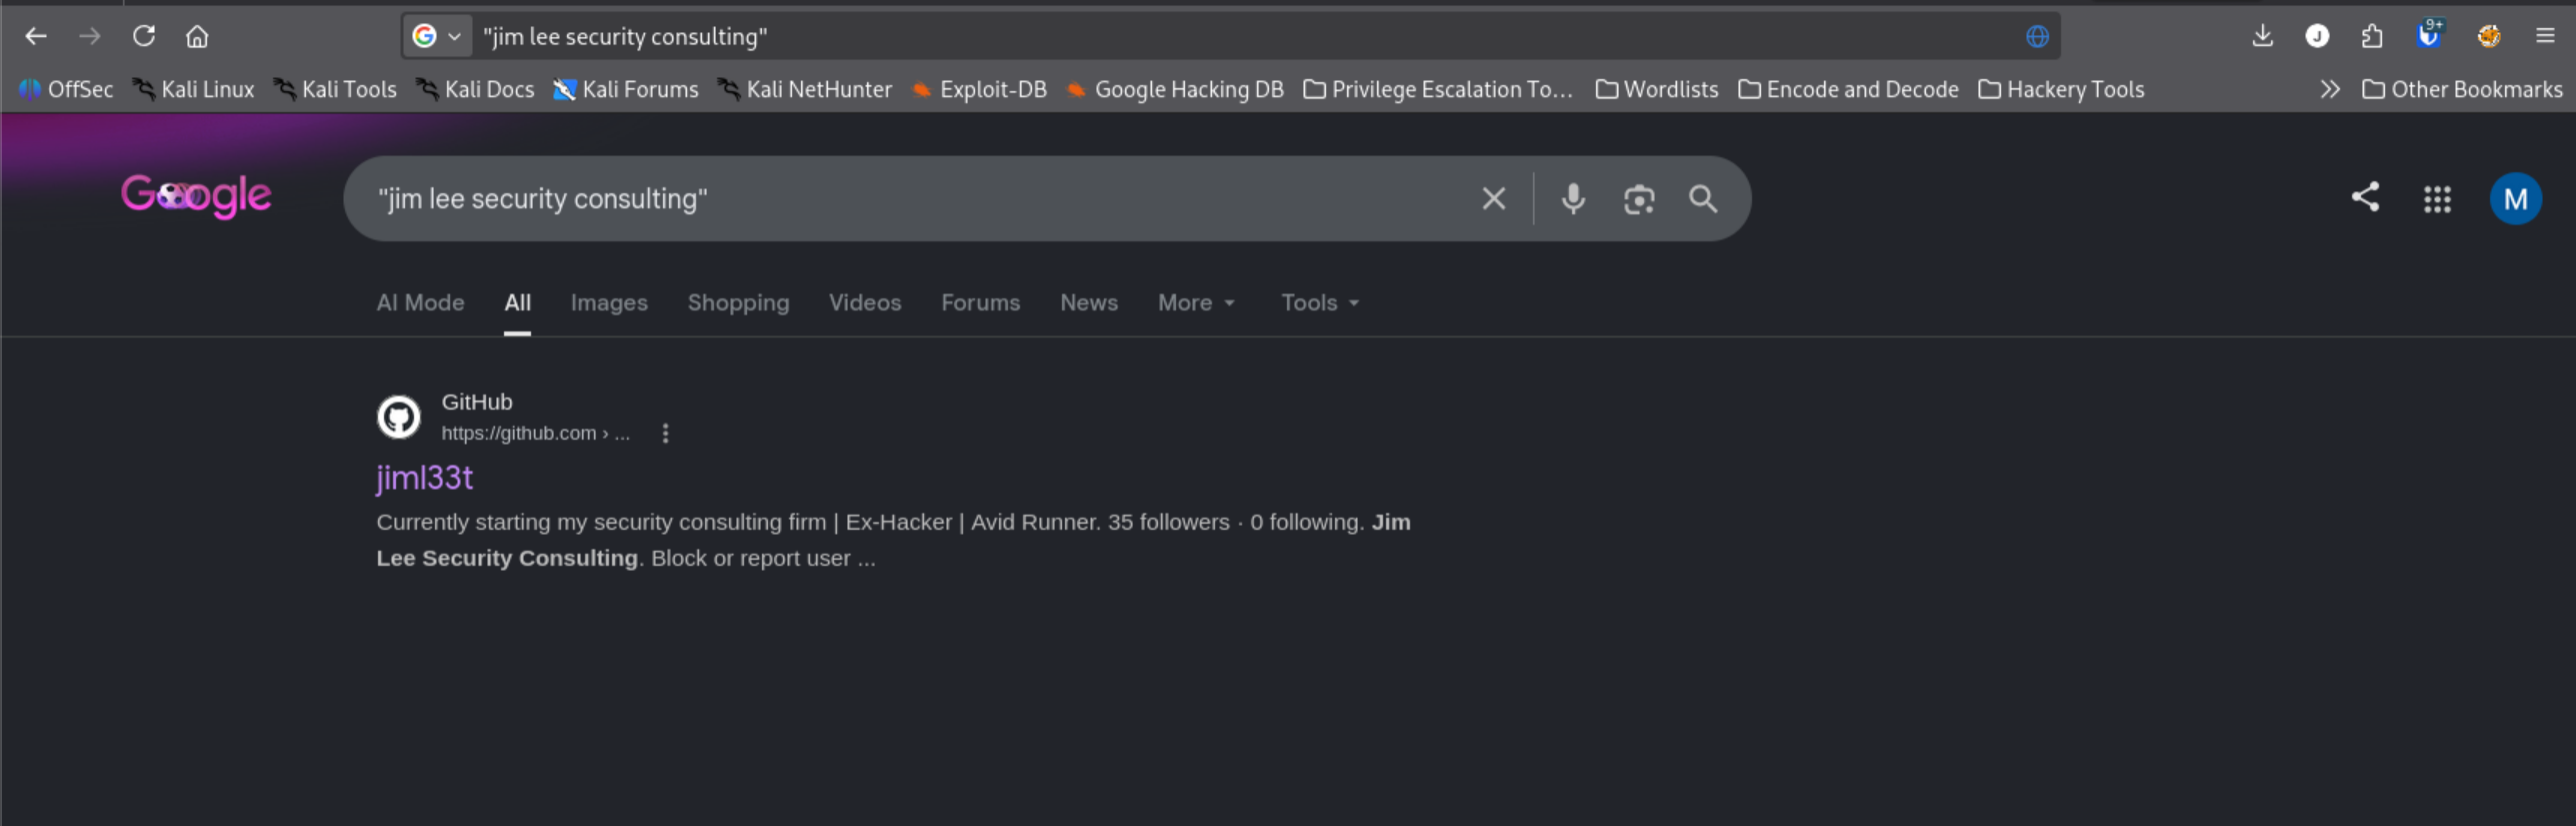Click the Google logo
This screenshot has width=2576, height=826.
point(196,196)
